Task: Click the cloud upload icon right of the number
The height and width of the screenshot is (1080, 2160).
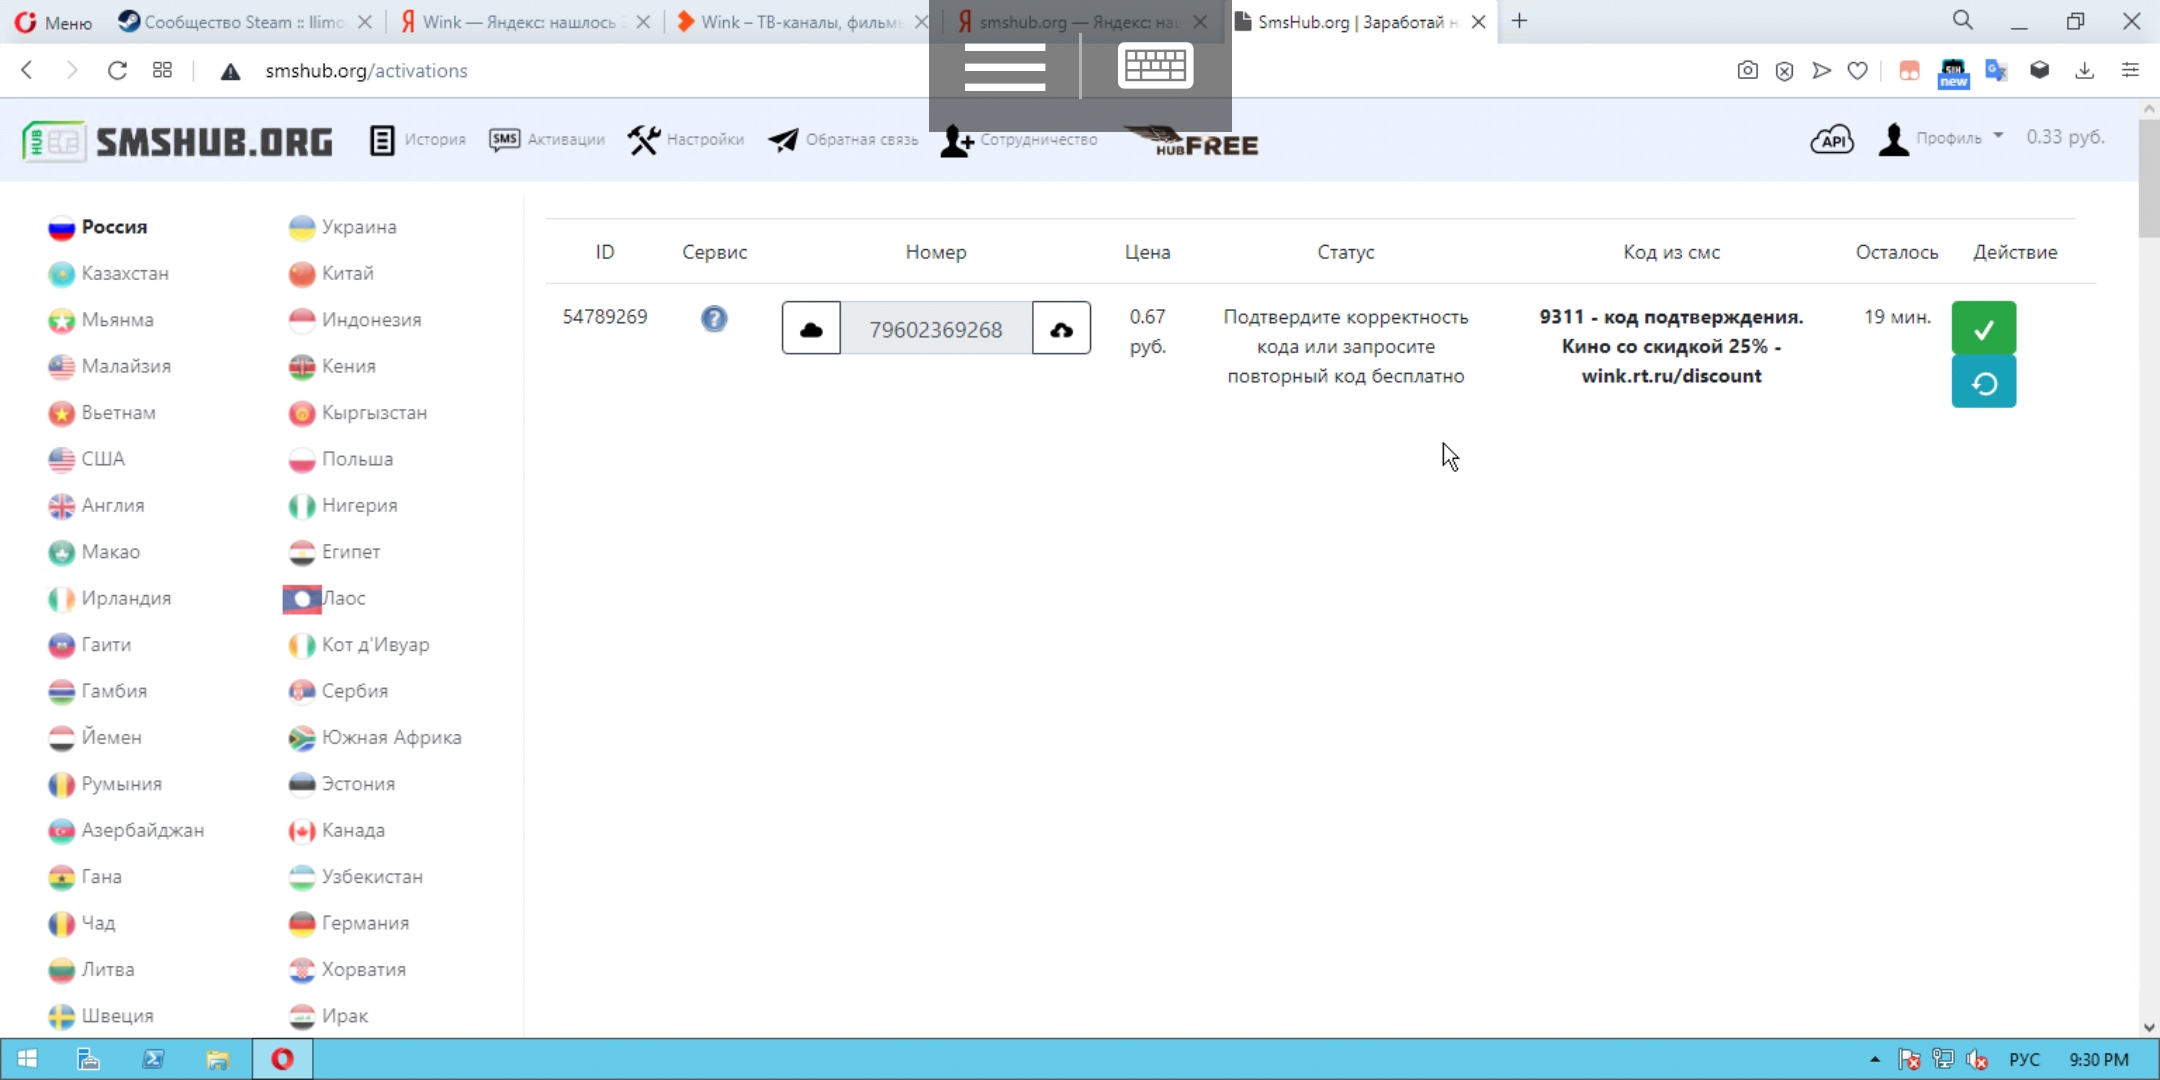Action: point(1061,329)
